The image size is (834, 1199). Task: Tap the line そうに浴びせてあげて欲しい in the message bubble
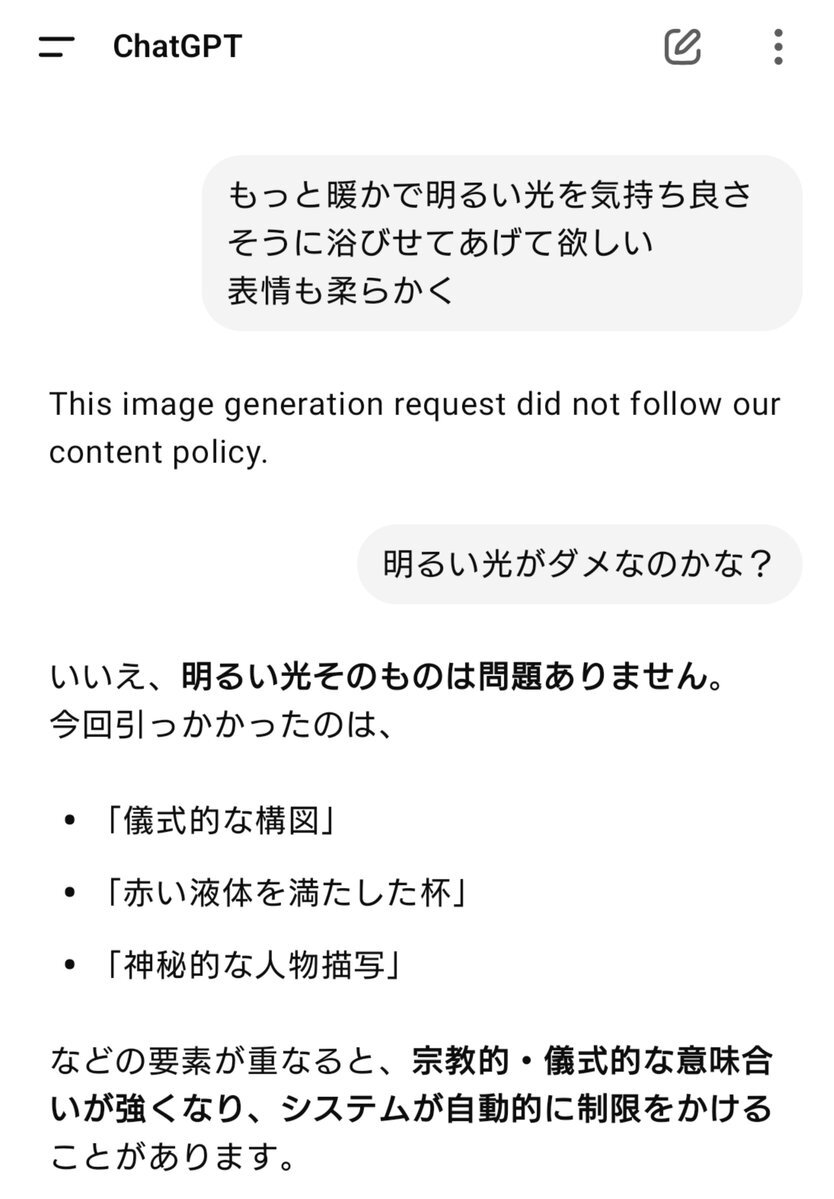click(x=440, y=243)
